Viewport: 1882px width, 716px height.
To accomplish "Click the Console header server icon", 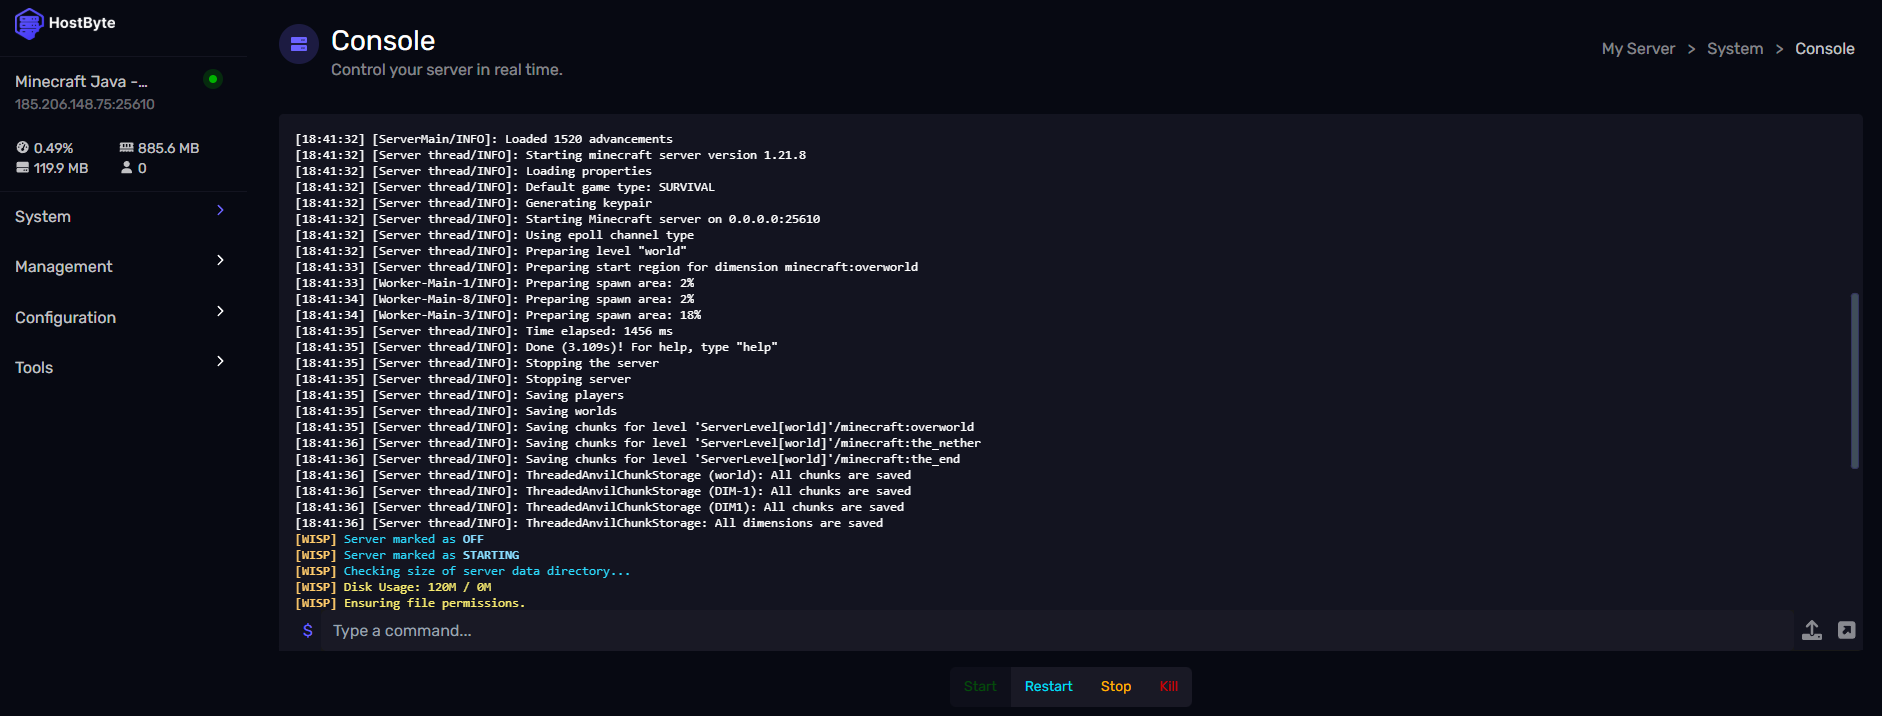I will [299, 44].
